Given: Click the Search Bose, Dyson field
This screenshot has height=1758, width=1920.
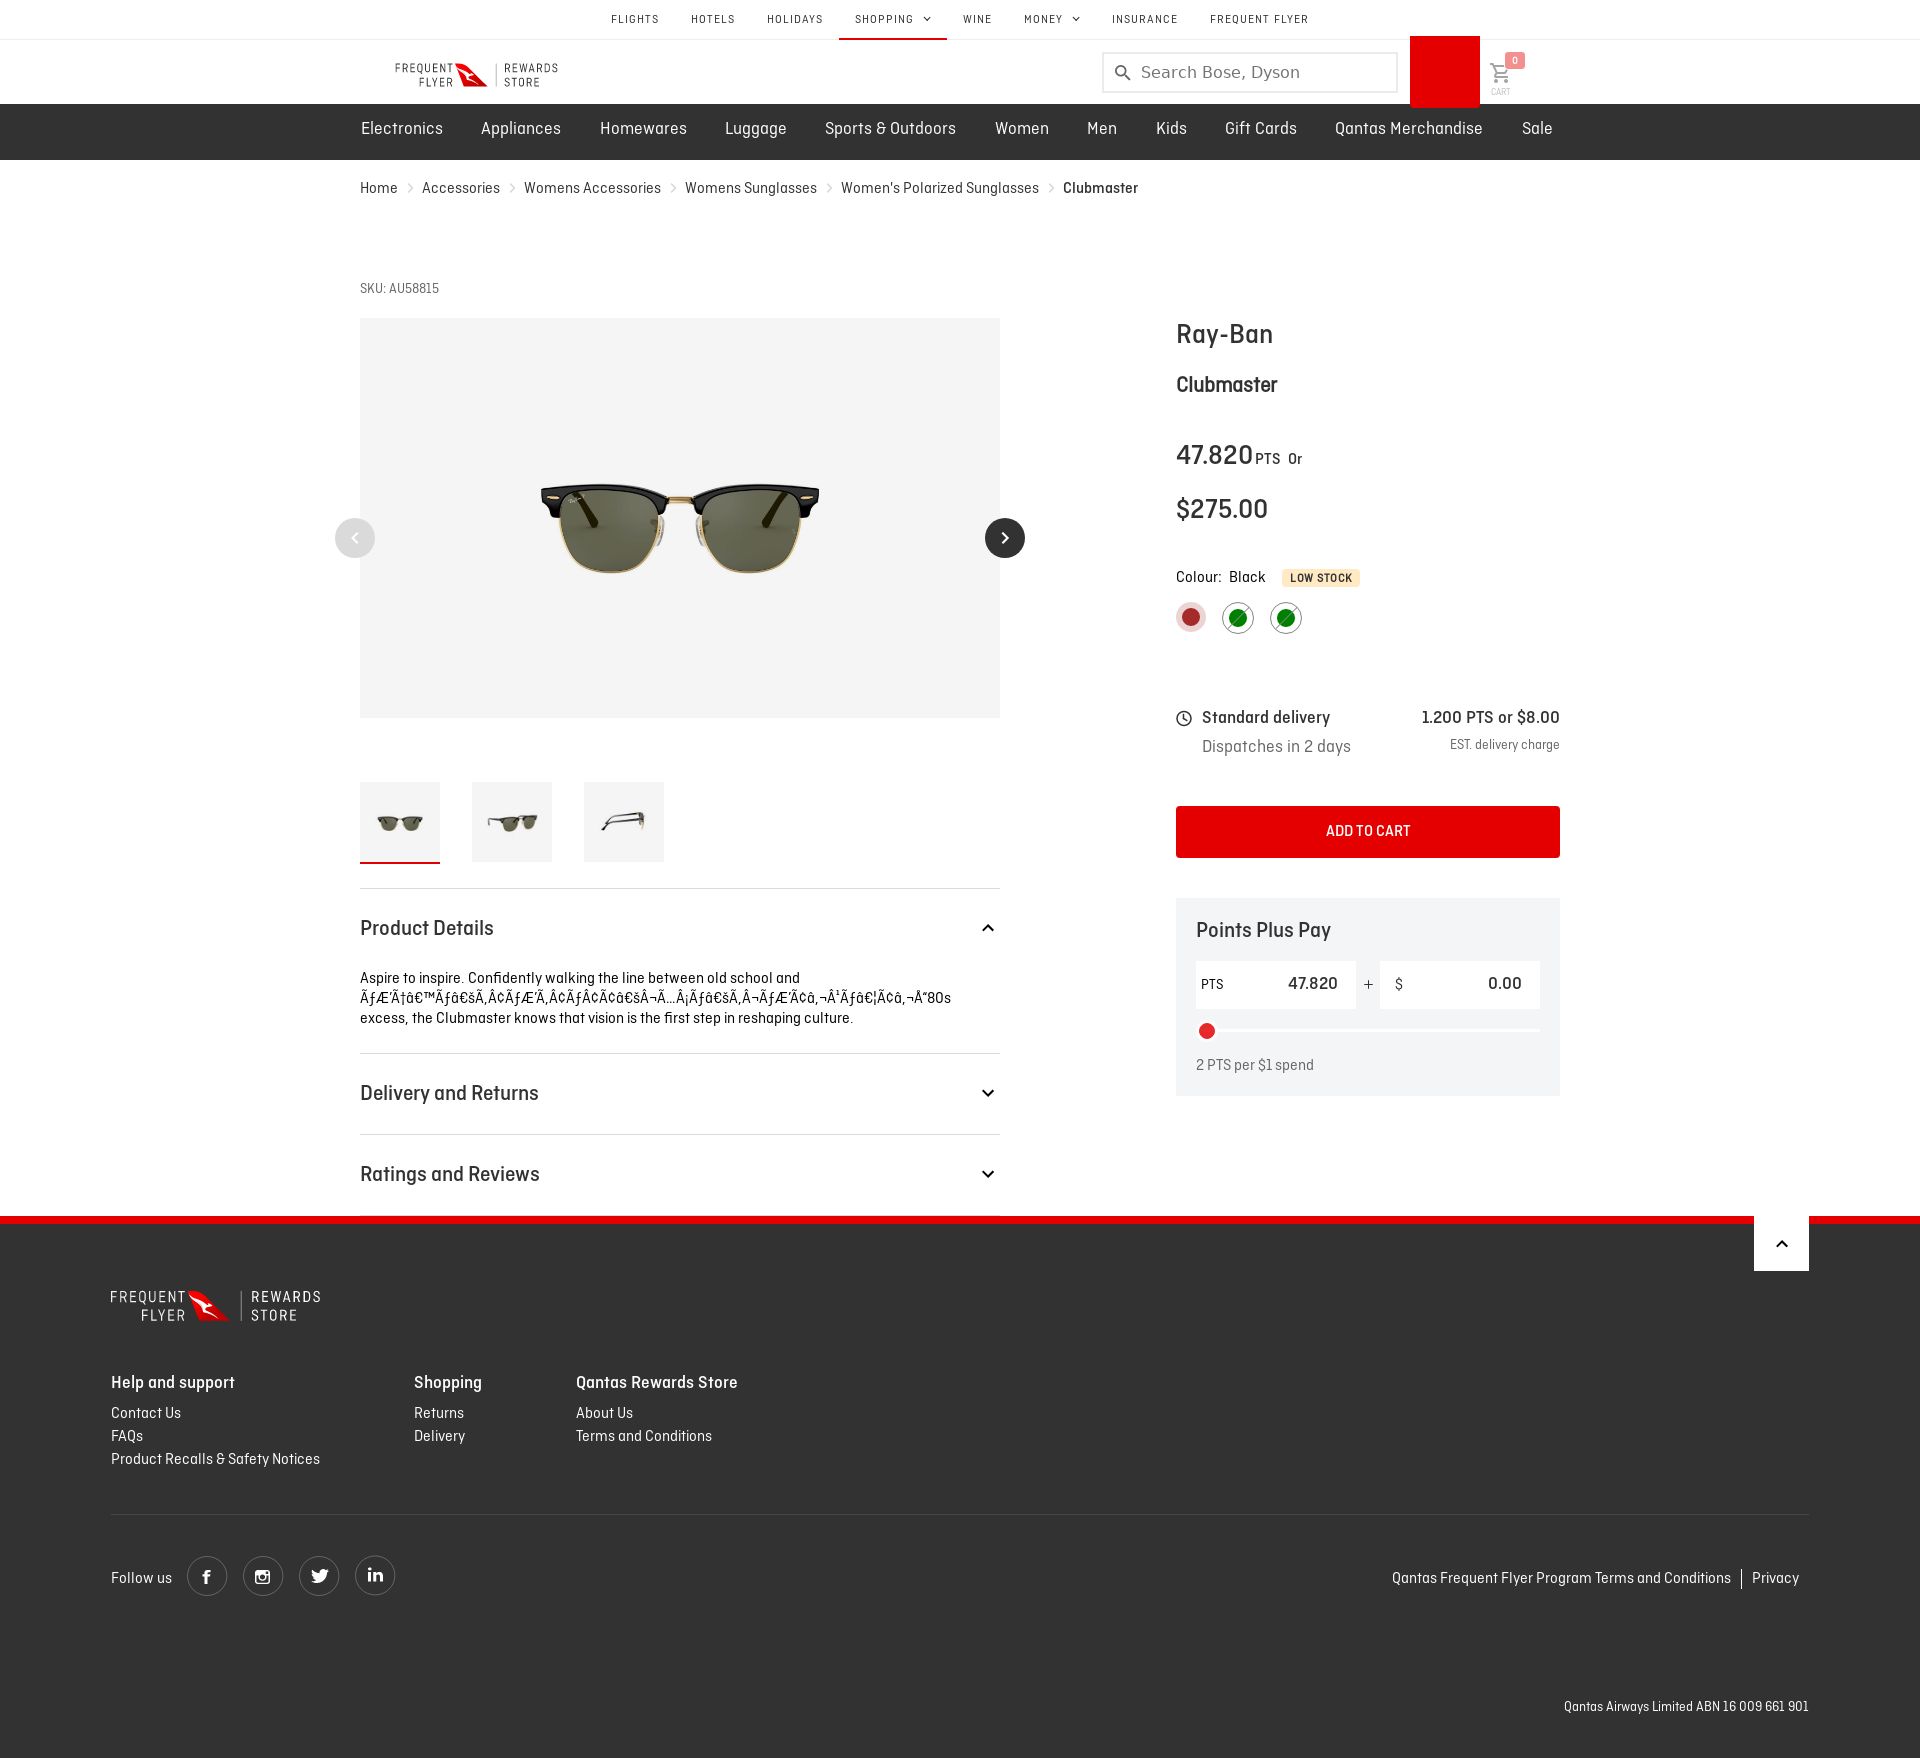Looking at the screenshot, I should (x=1250, y=73).
